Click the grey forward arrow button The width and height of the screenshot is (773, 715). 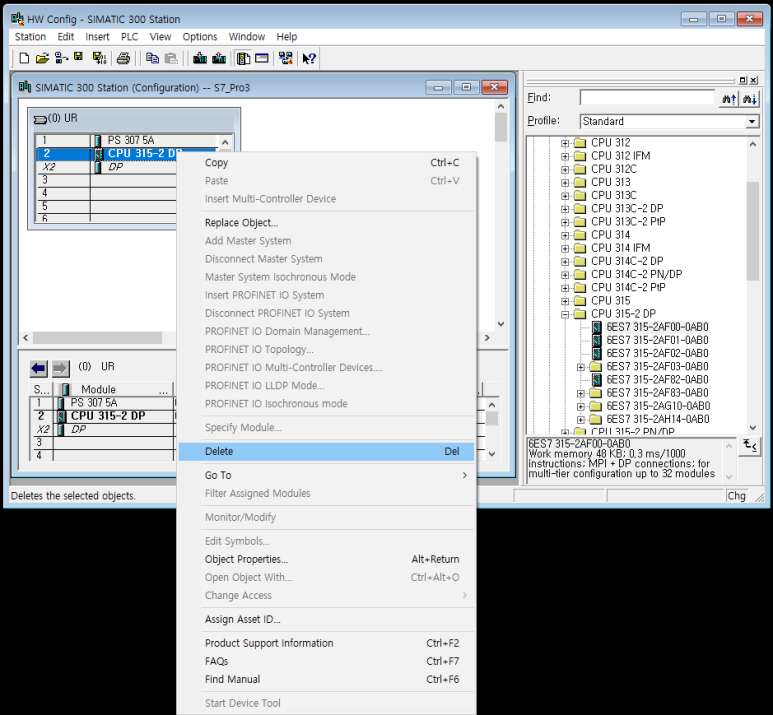61,368
